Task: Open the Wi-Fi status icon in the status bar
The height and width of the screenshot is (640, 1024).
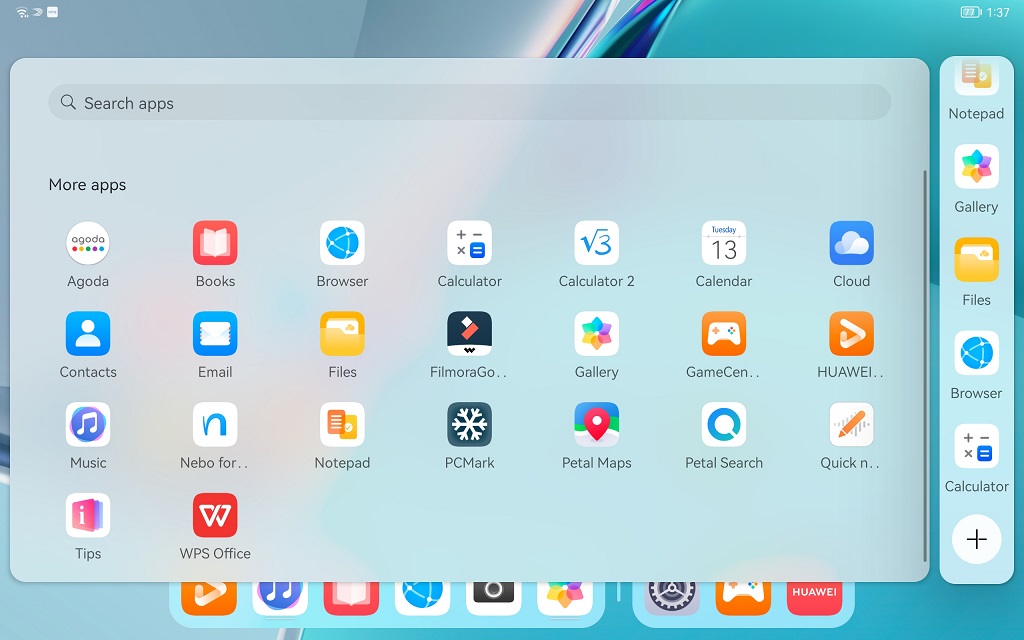Action: (22, 12)
